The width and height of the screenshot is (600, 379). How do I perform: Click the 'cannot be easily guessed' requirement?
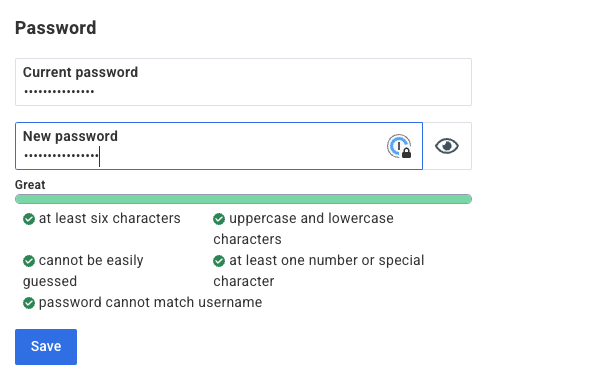click(83, 271)
